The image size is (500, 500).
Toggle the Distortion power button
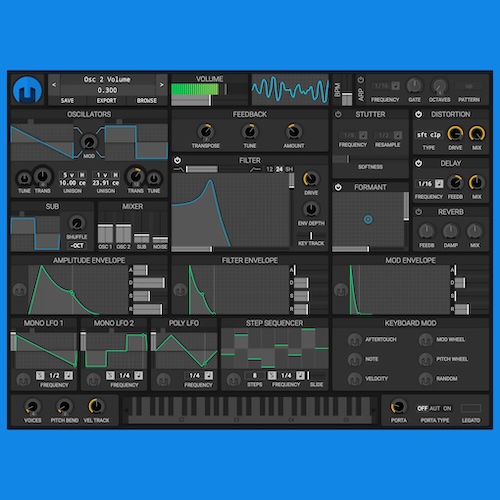(x=418, y=114)
